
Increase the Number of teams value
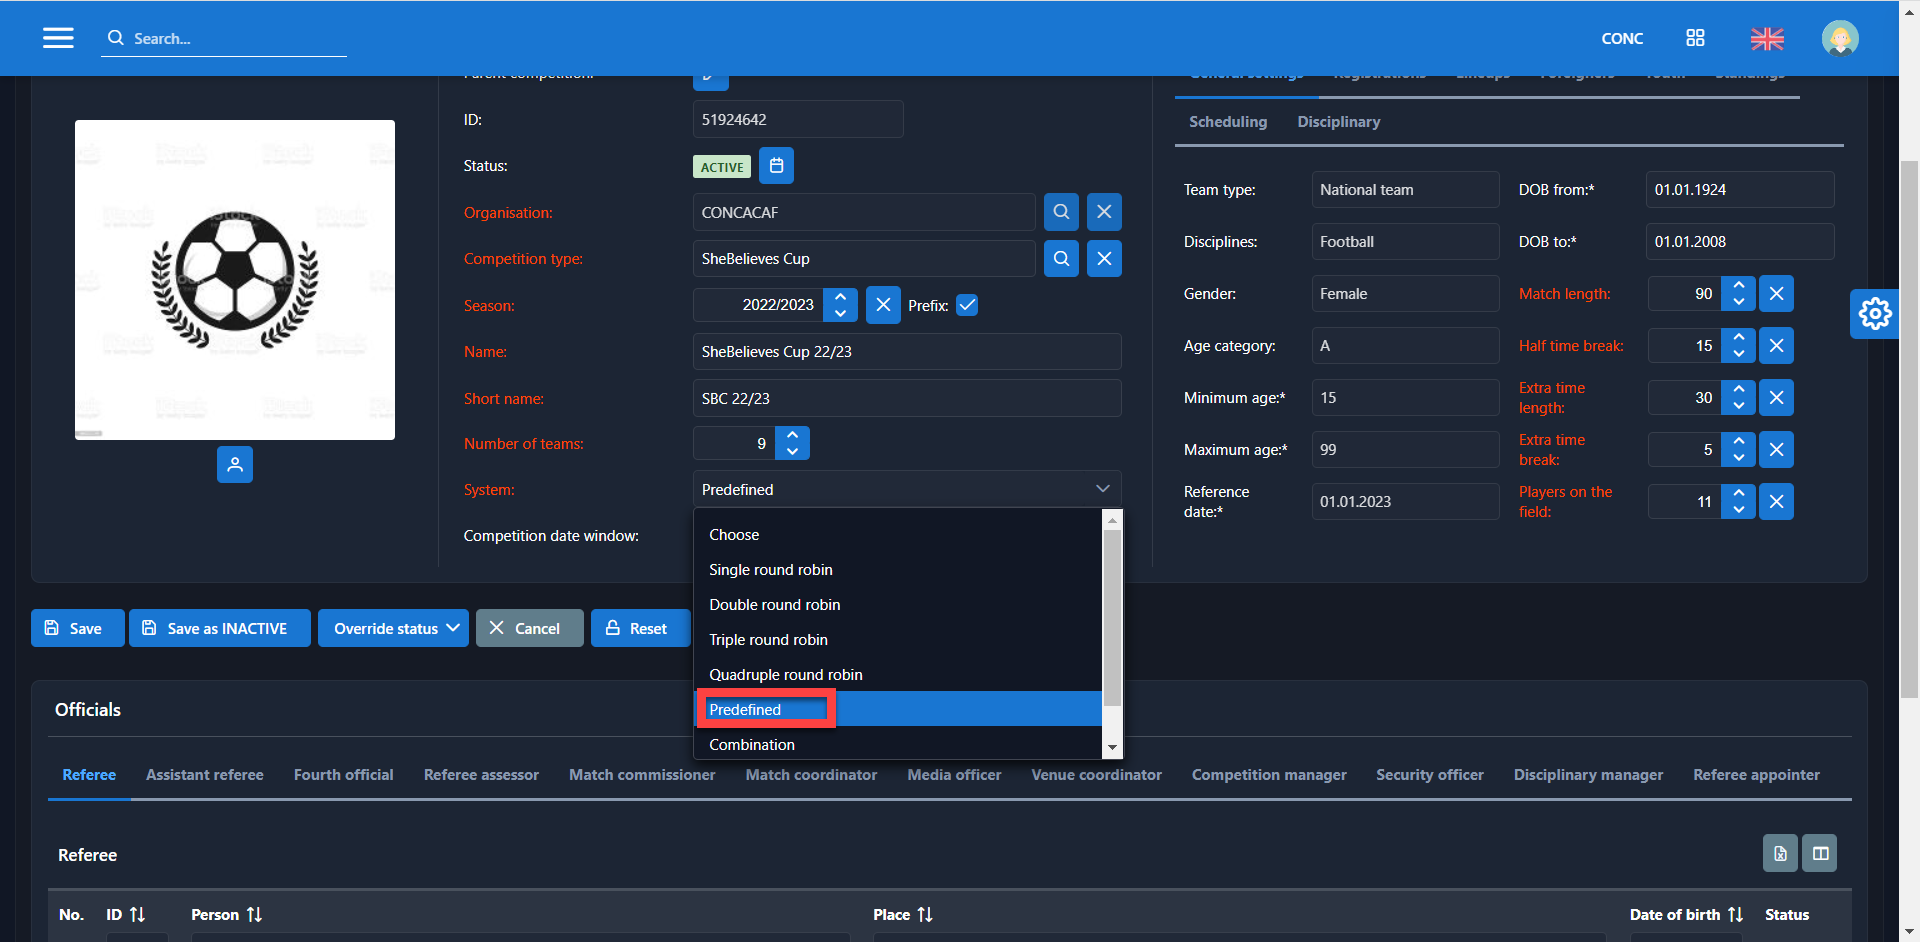[793, 435]
